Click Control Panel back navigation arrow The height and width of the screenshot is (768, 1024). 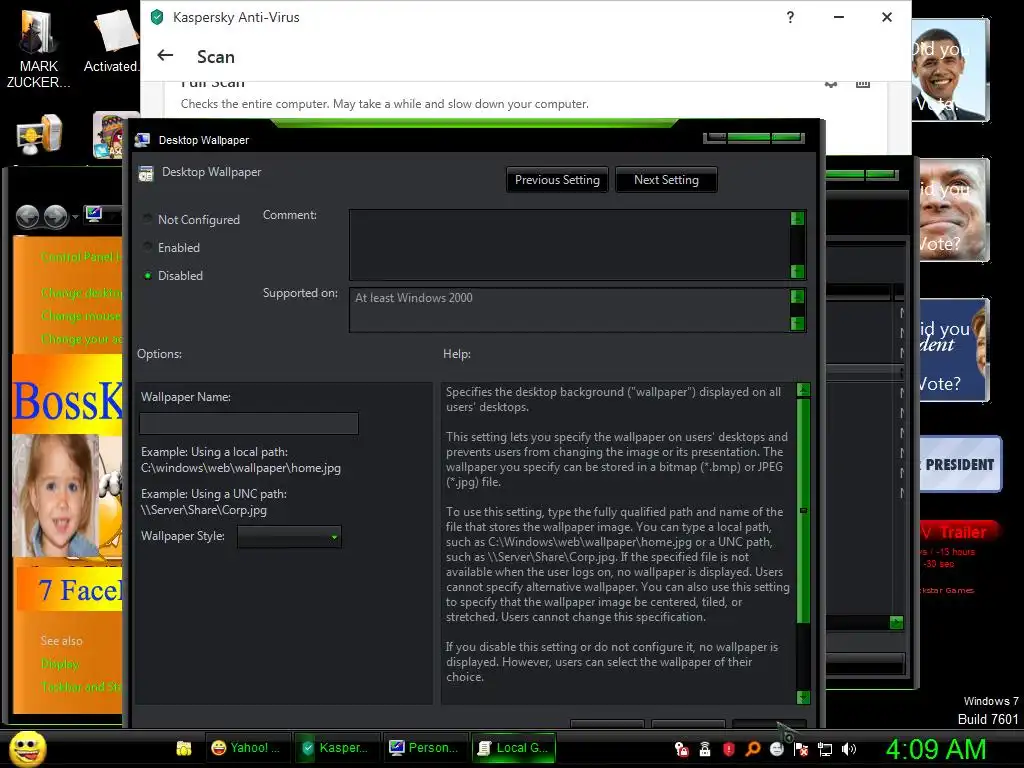point(27,216)
